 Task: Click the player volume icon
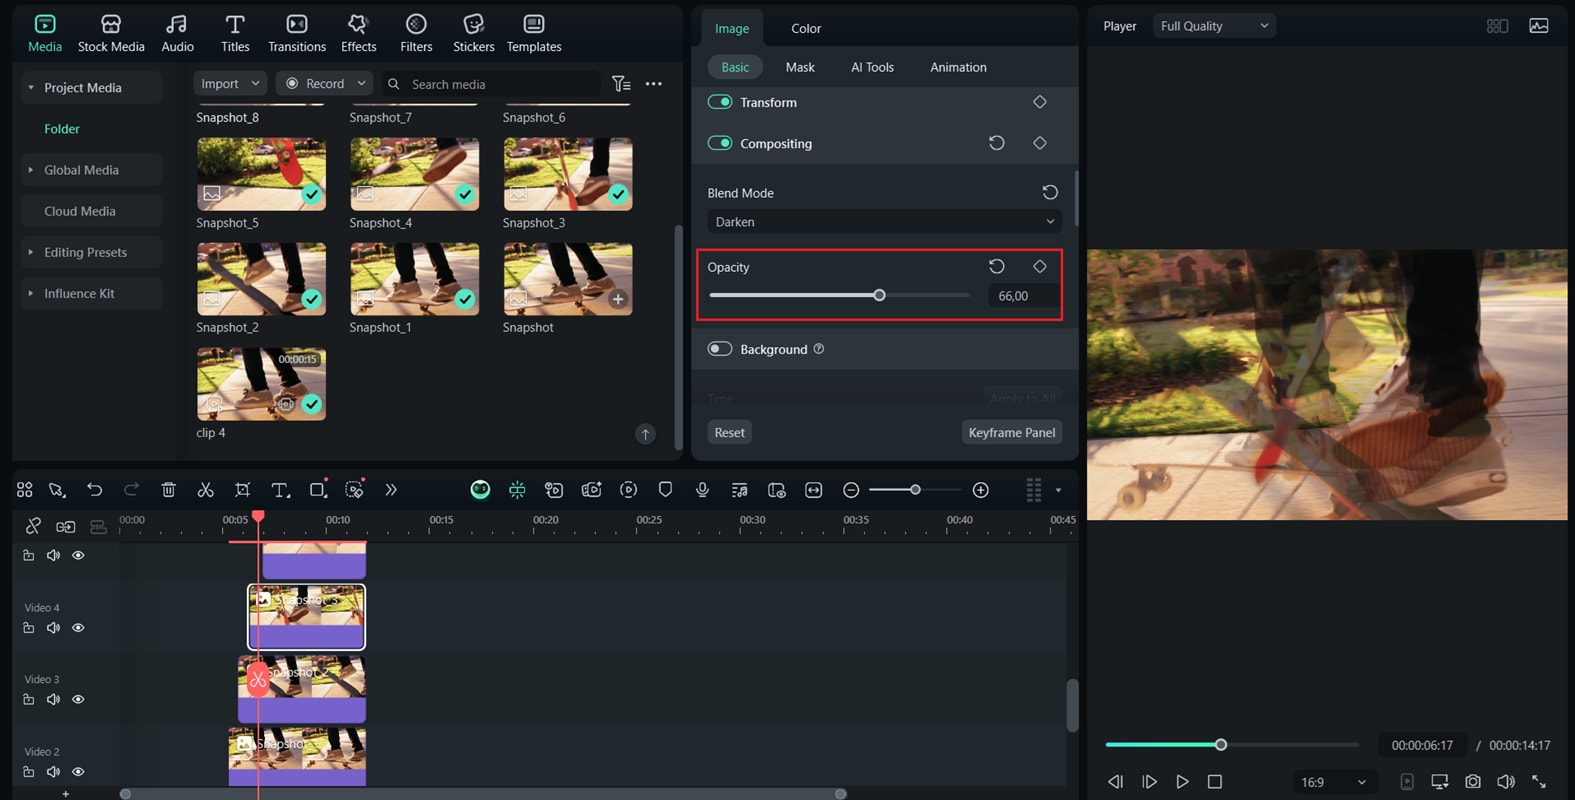pyautogui.click(x=1506, y=782)
